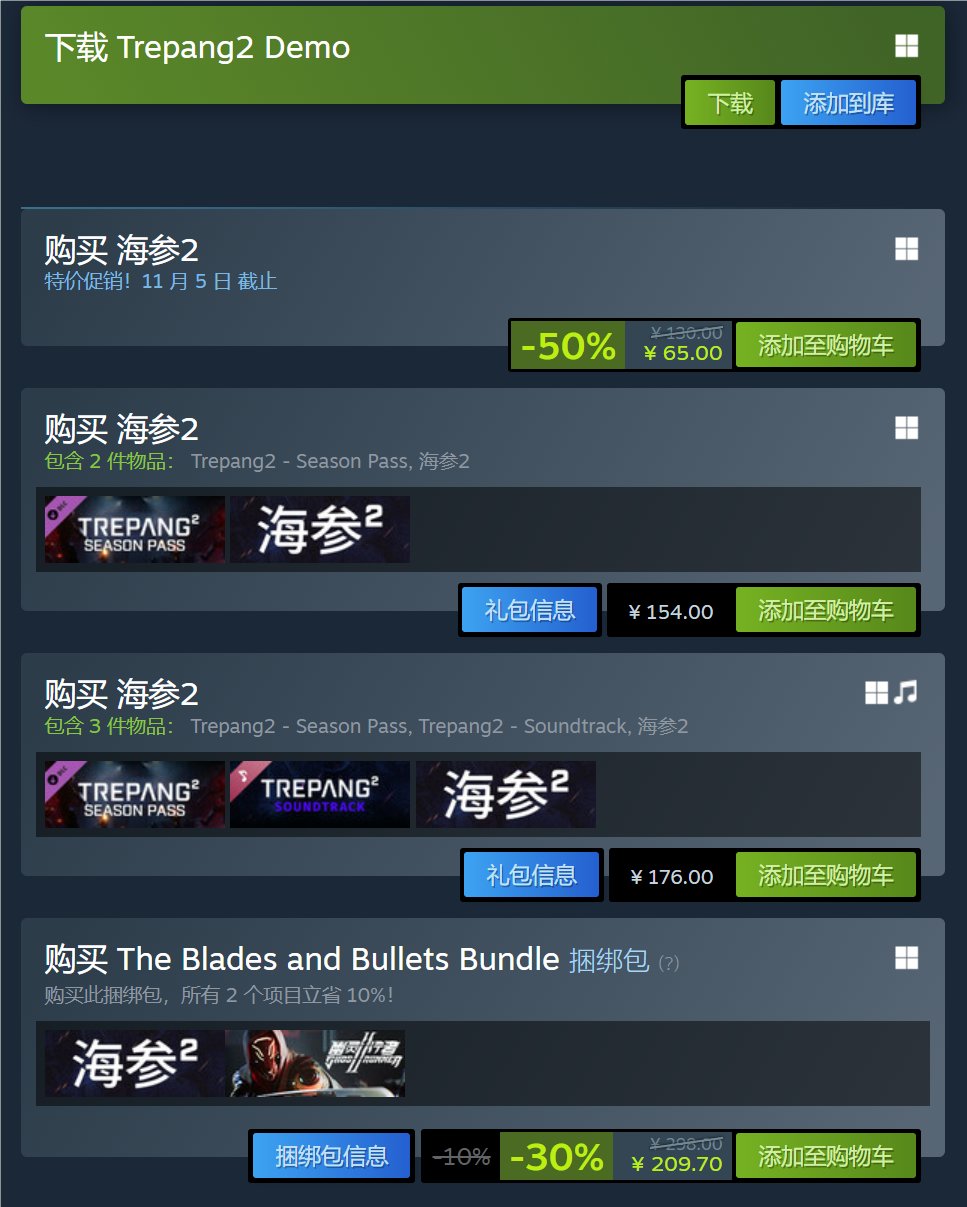Click 海参2 thumbnail in Blades and Bullets Bundle
This screenshot has height=1207, width=967.
(135, 1063)
